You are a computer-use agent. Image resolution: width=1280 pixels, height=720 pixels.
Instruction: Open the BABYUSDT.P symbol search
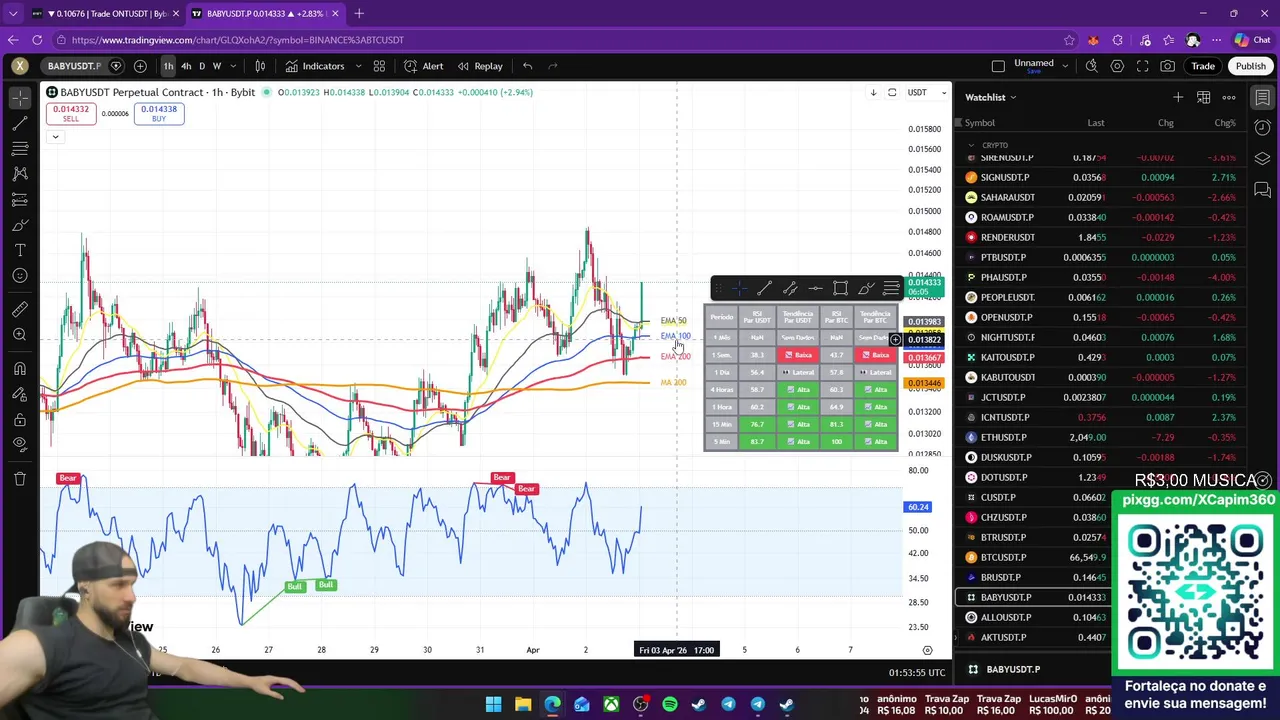[74, 66]
